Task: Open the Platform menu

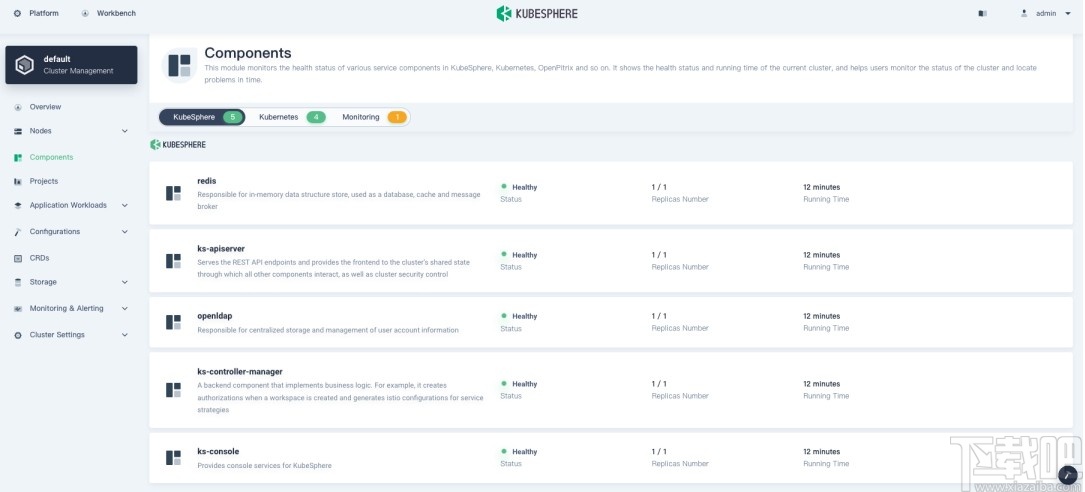Action: [37, 14]
